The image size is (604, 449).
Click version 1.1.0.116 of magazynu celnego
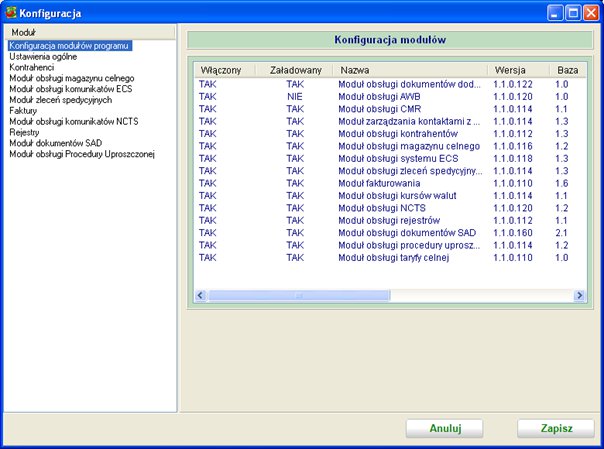pos(513,146)
